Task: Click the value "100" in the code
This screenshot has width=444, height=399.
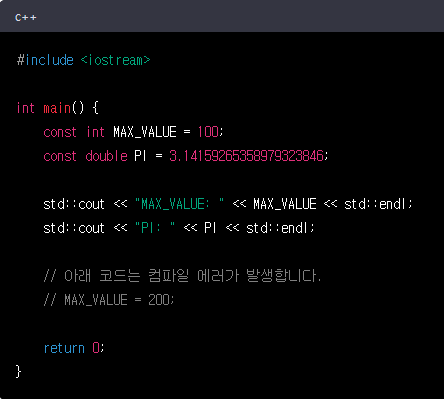Action: tap(208, 132)
